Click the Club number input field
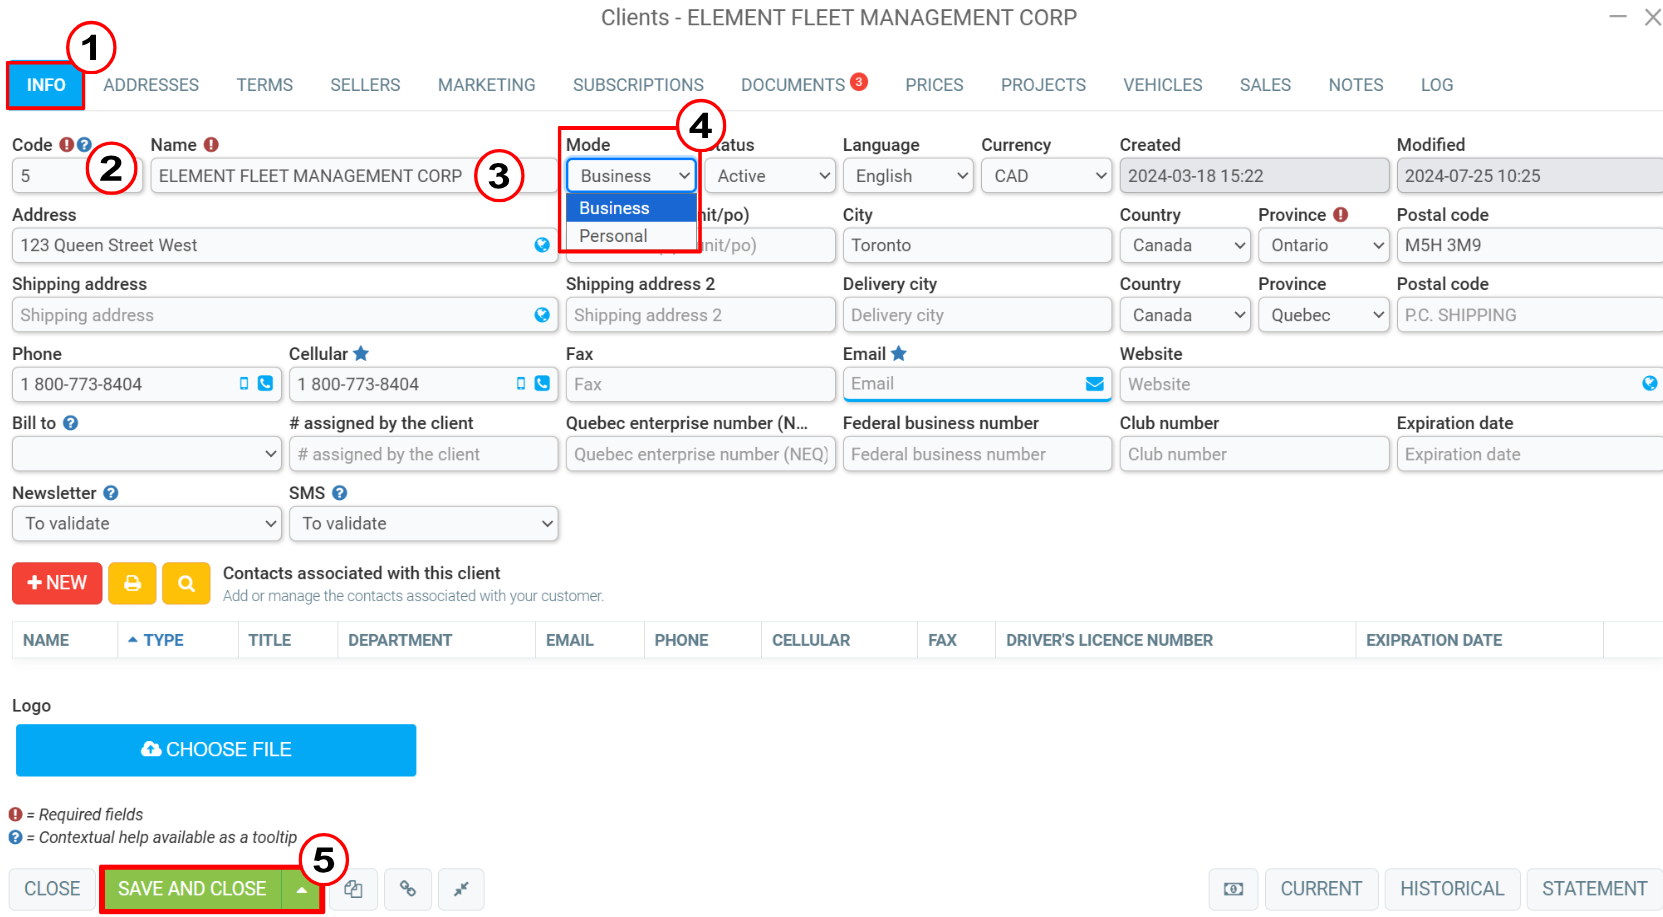Screen dimensions: 1663x917 [1254, 454]
